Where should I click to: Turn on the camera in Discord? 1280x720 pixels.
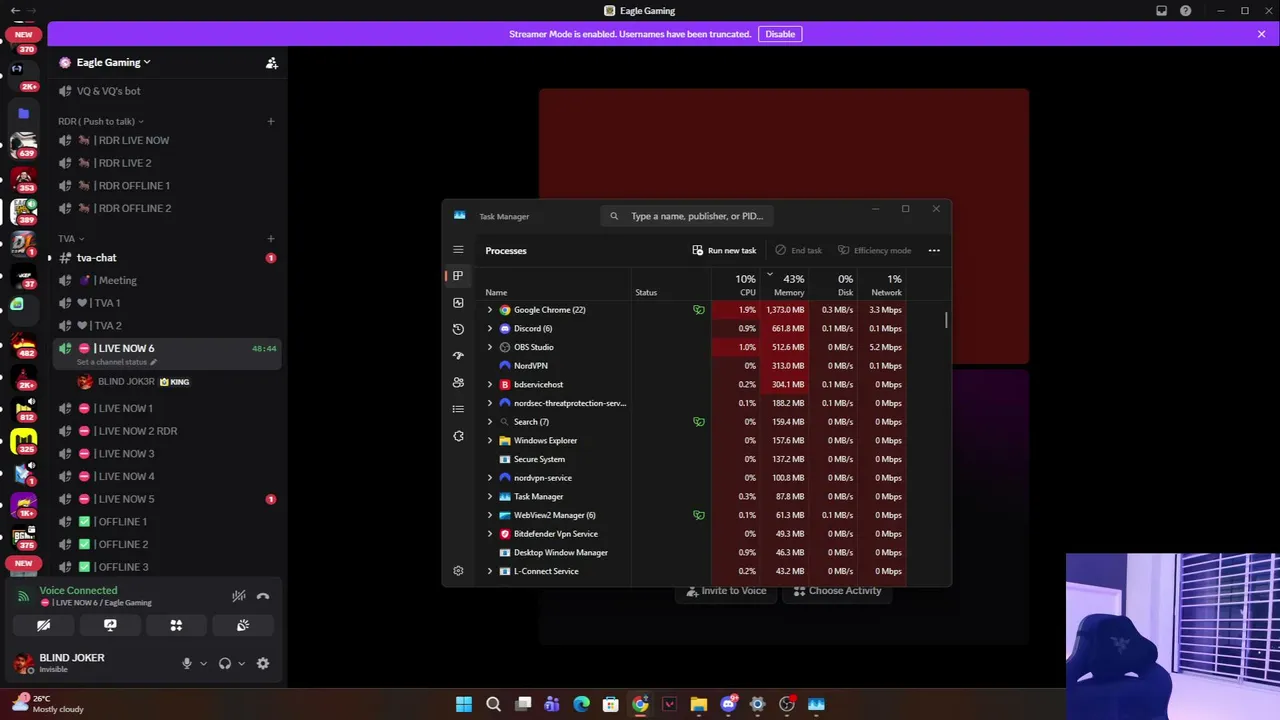point(44,625)
